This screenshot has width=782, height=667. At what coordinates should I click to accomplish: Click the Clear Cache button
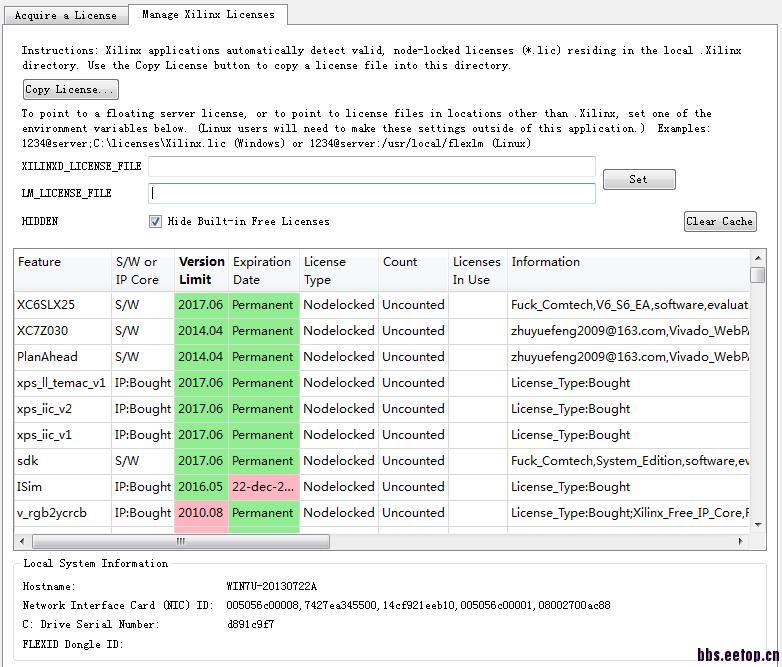(720, 221)
